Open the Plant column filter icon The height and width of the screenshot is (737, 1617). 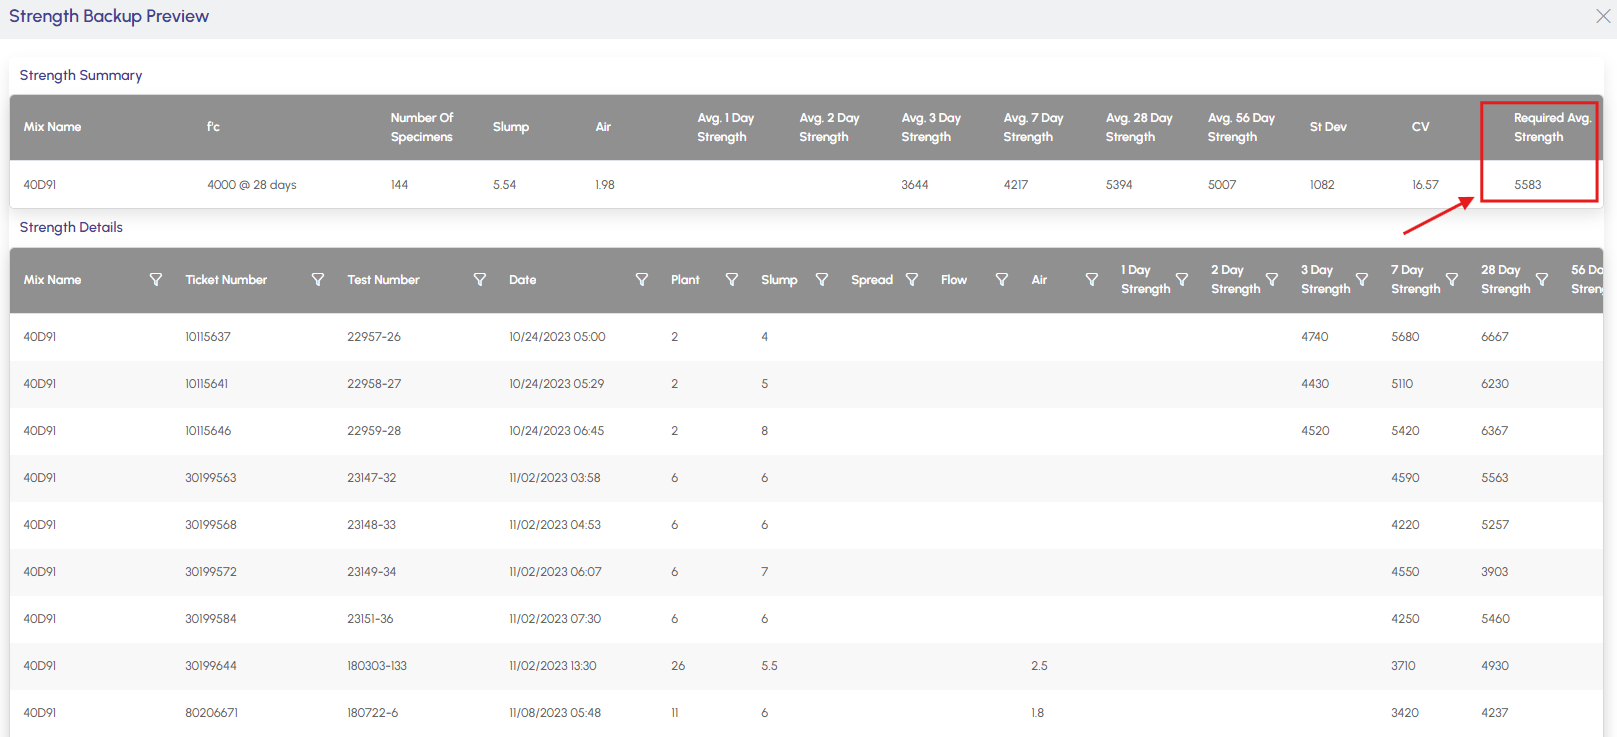pos(731,280)
